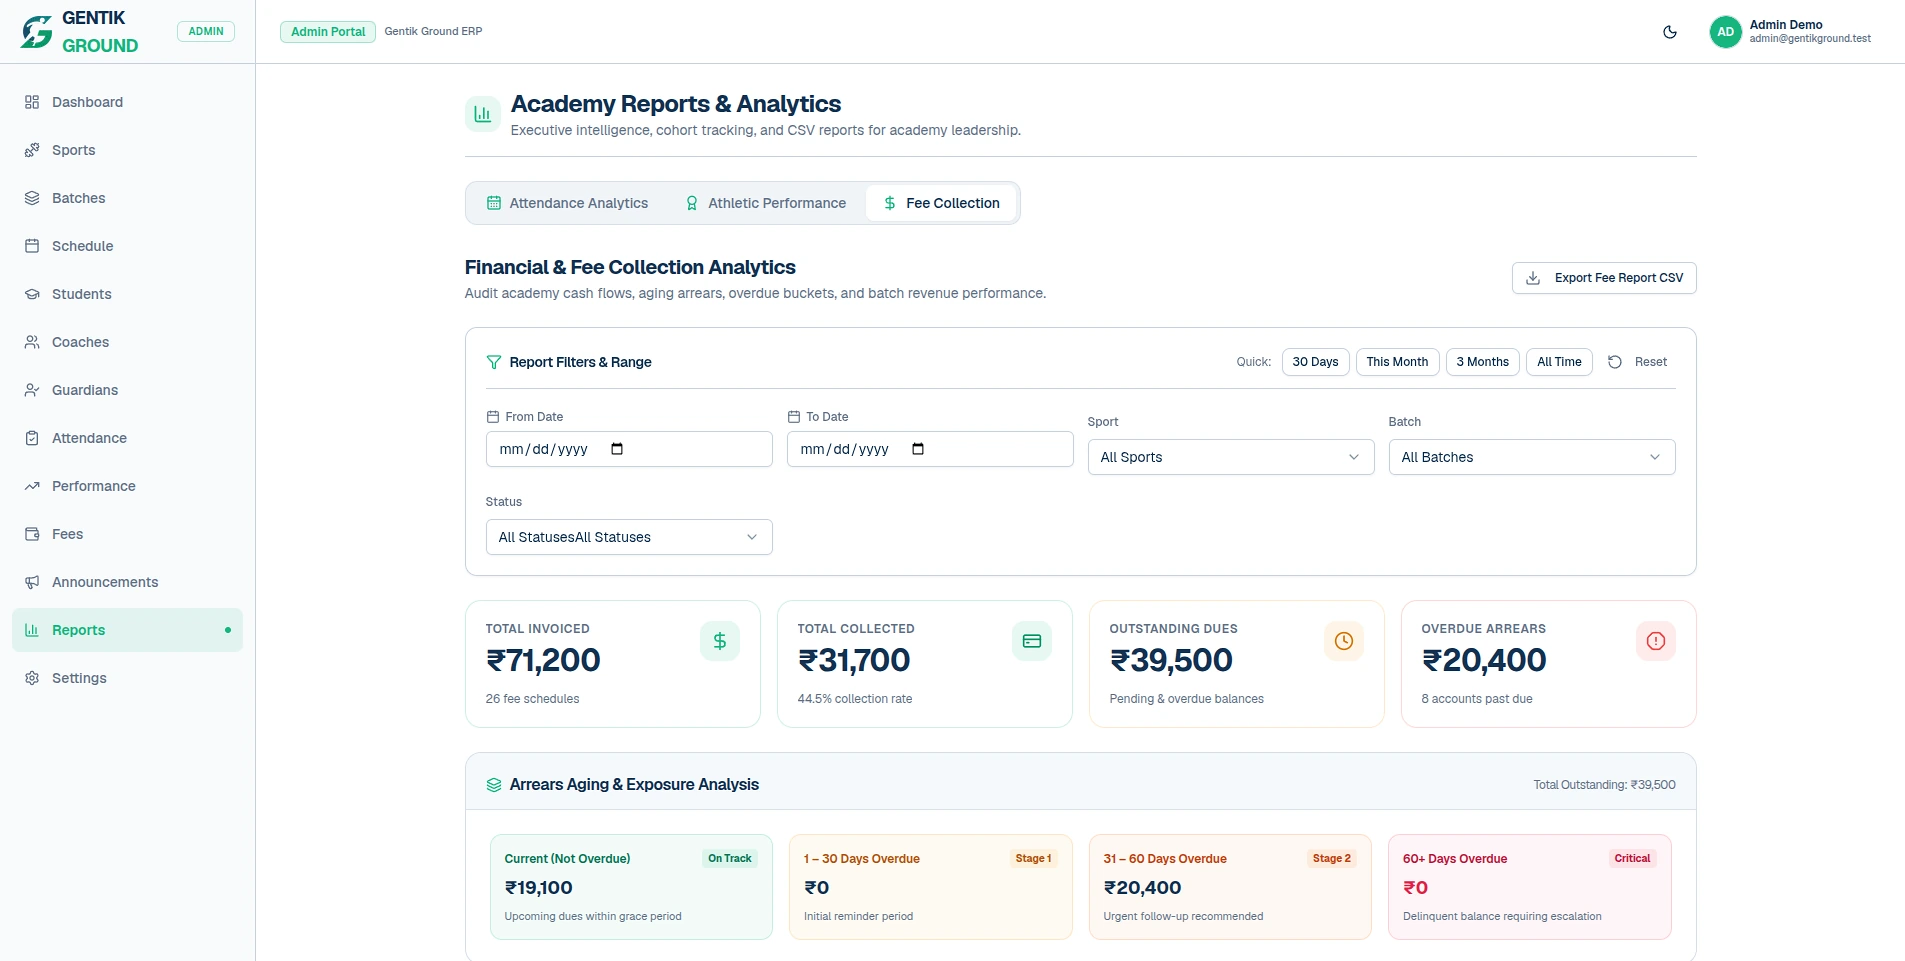Switch to Athletic Performance tab
This screenshot has width=1905, height=961.
tap(766, 203)
